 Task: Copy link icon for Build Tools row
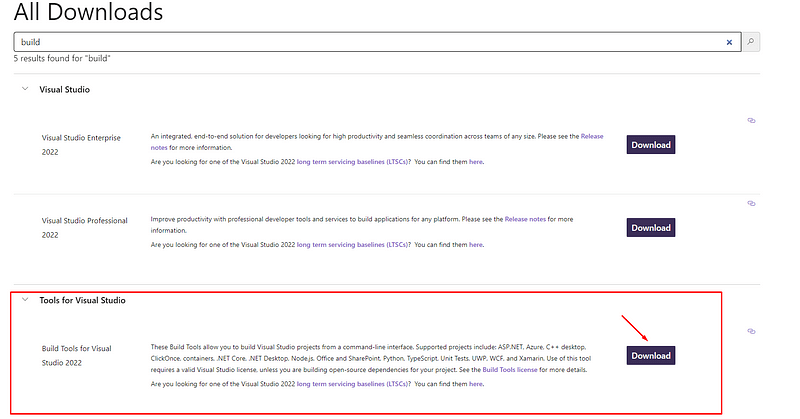click(751, 332)
